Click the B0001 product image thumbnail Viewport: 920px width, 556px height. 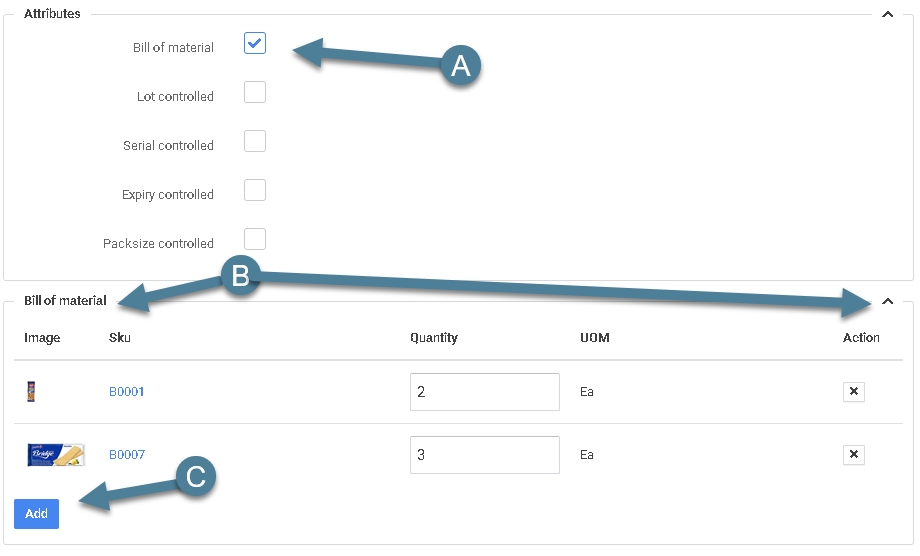31,392
